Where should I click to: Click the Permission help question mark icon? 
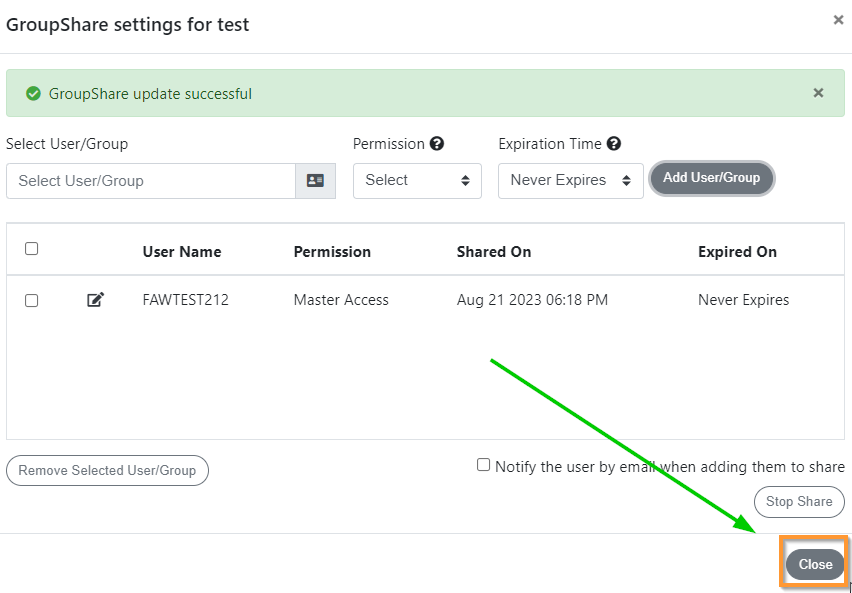436,143
